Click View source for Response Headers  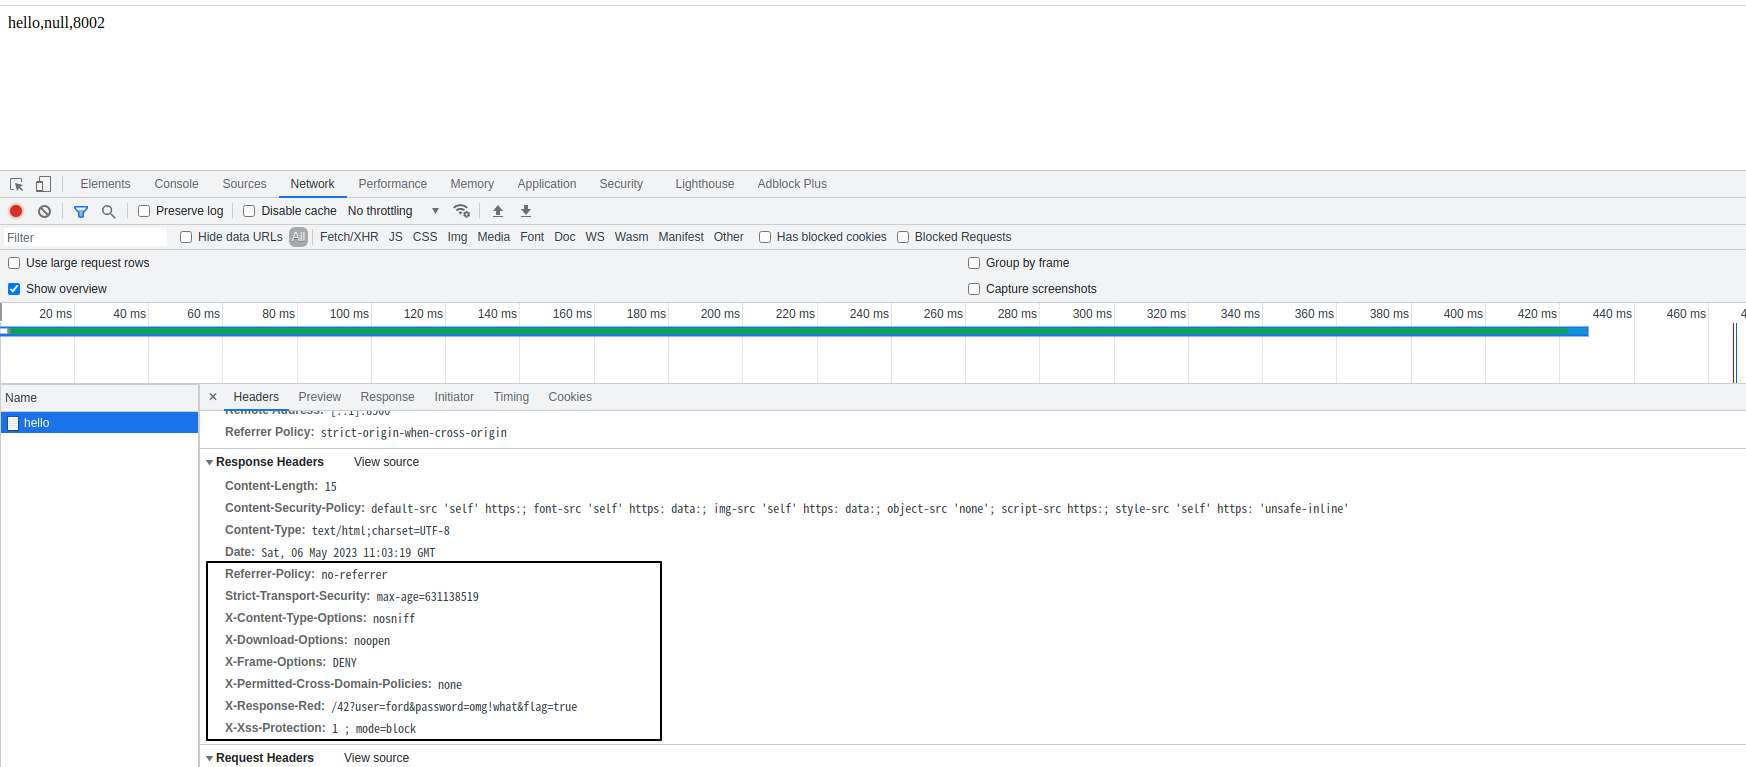pyautogui.click(x=386, y=462)
